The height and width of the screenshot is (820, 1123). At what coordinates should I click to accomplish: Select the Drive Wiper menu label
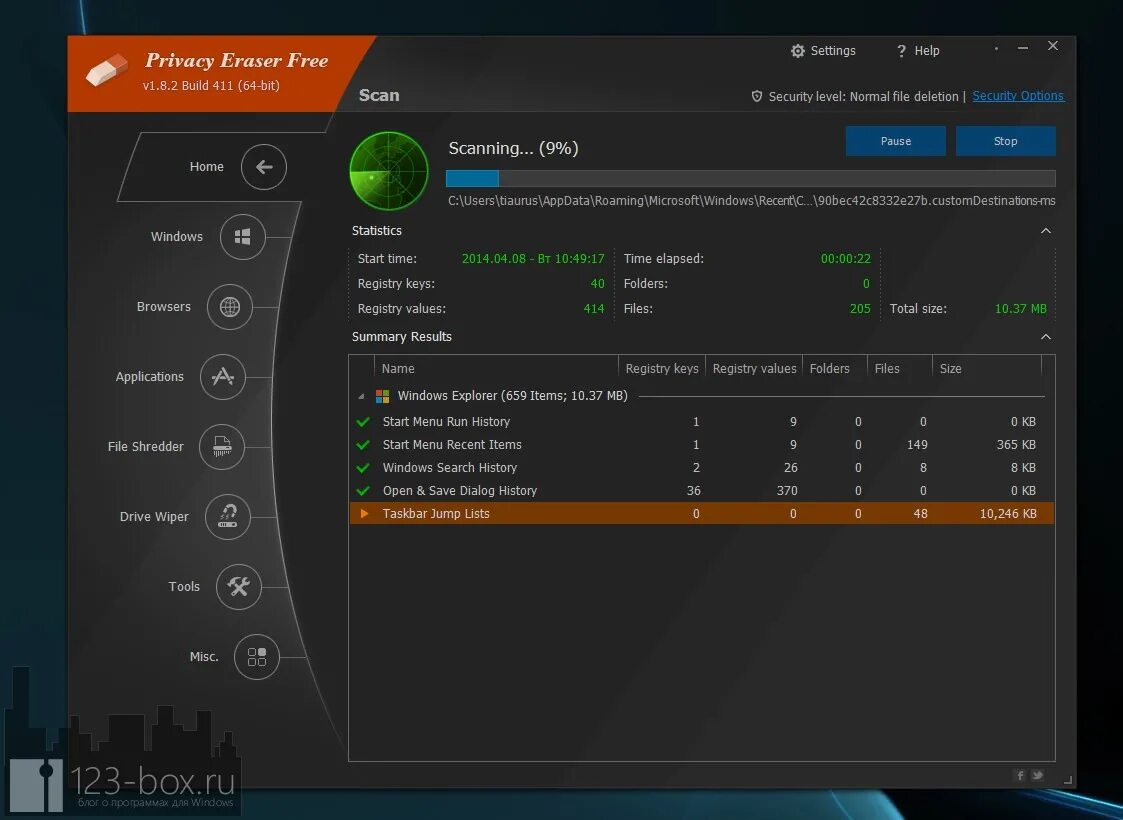pyautogui.click(x=154, y=516)
